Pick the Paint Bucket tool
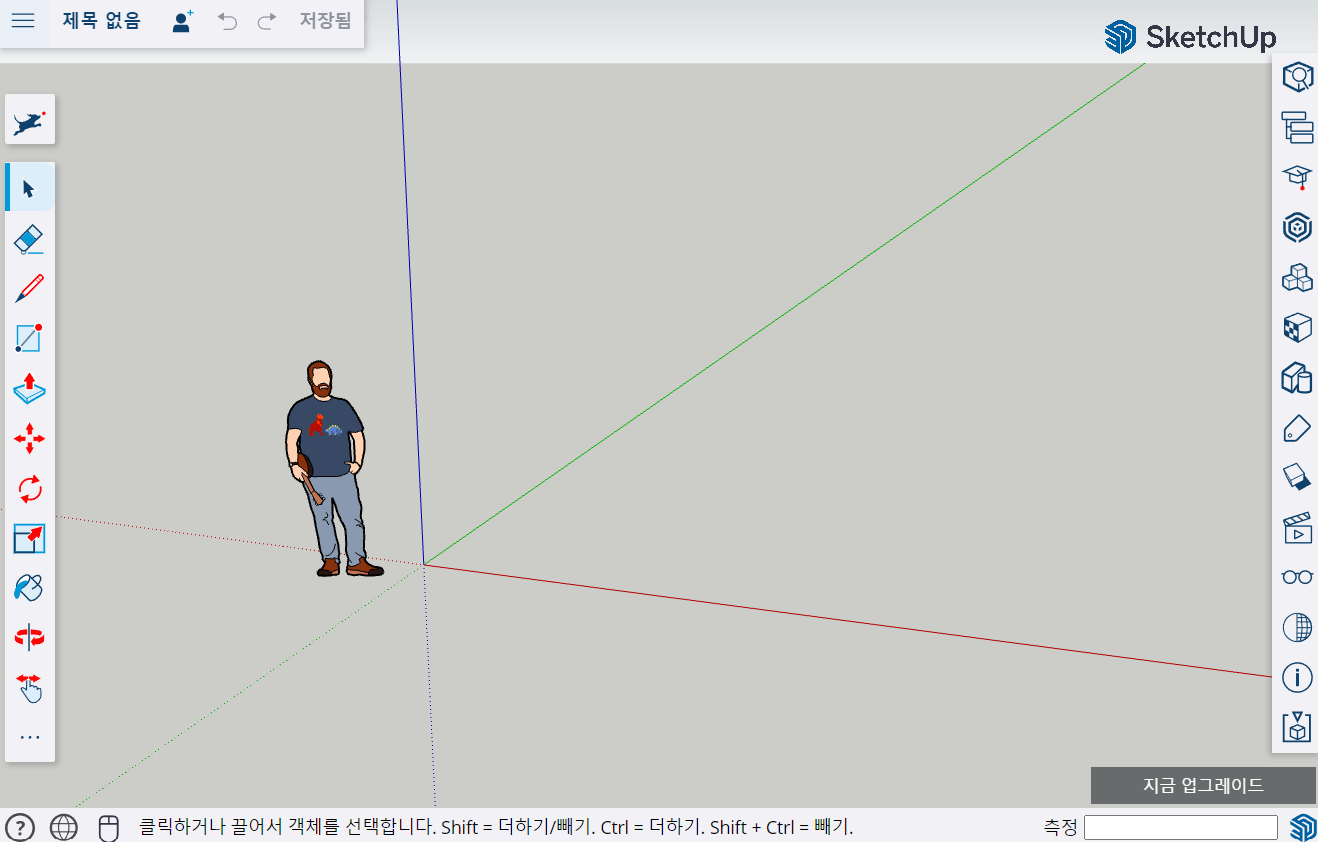The image size is (1318, 842). [x=29, y=588]
